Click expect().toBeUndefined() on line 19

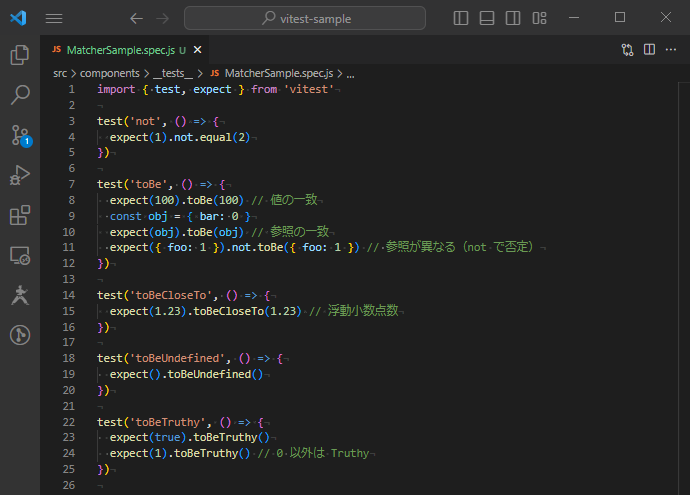pos(186,374)
